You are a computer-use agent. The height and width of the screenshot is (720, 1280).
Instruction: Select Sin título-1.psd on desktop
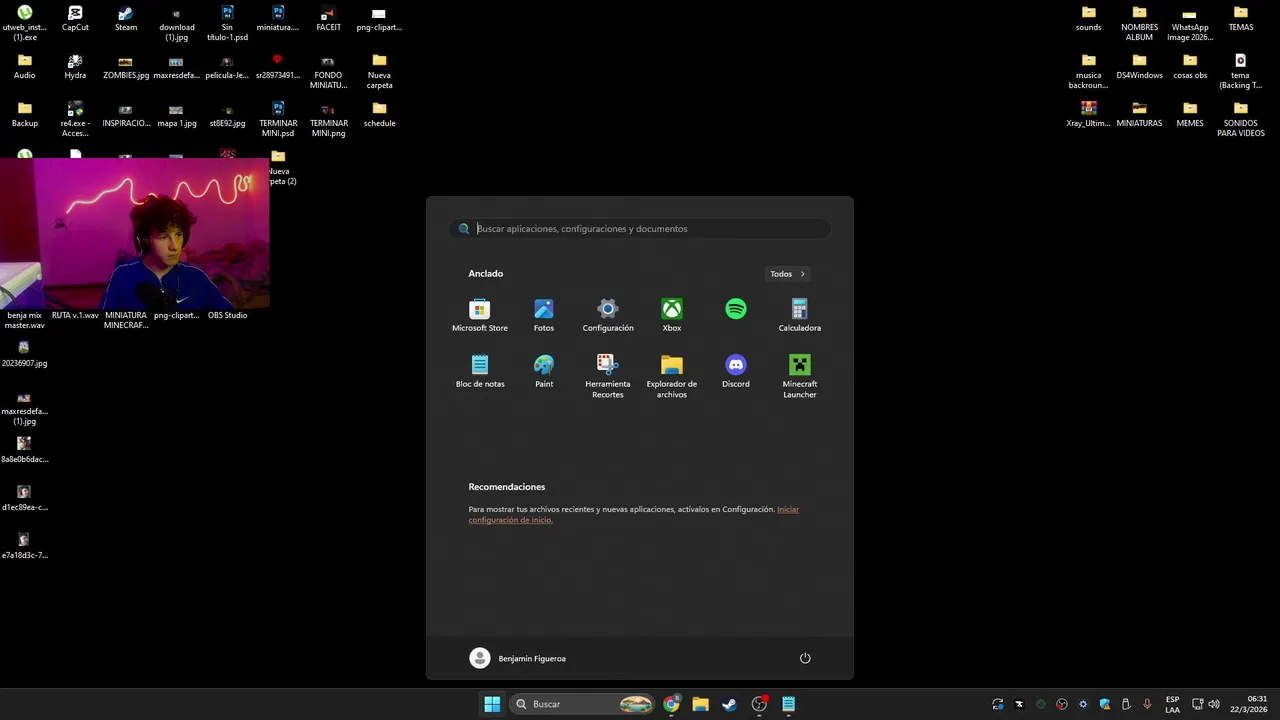[x=227, y=23]
